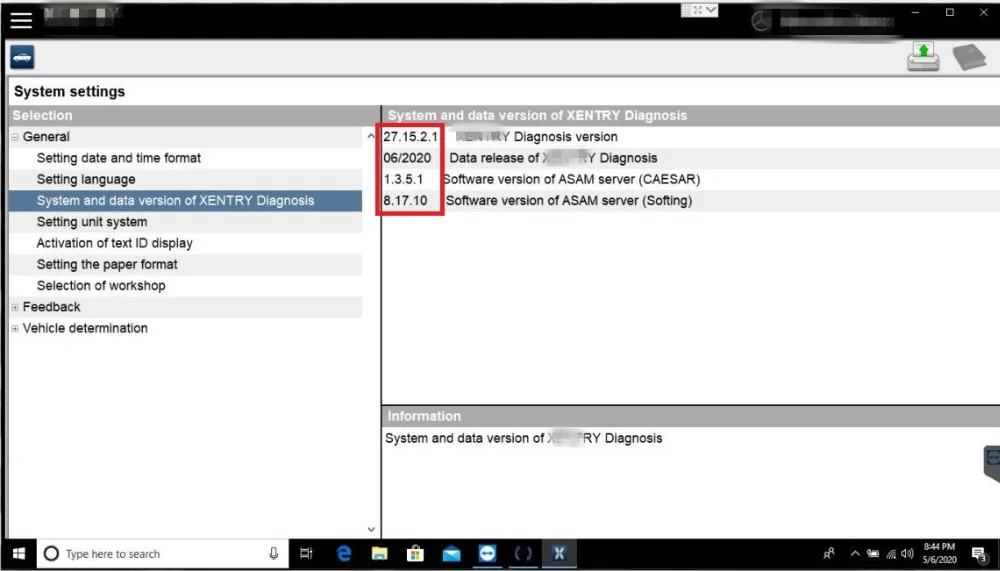Image resolution: width=1000 pixels, height=571 pixels.
Task: Select Setting the paper format
Action: (x=107, y=264)
